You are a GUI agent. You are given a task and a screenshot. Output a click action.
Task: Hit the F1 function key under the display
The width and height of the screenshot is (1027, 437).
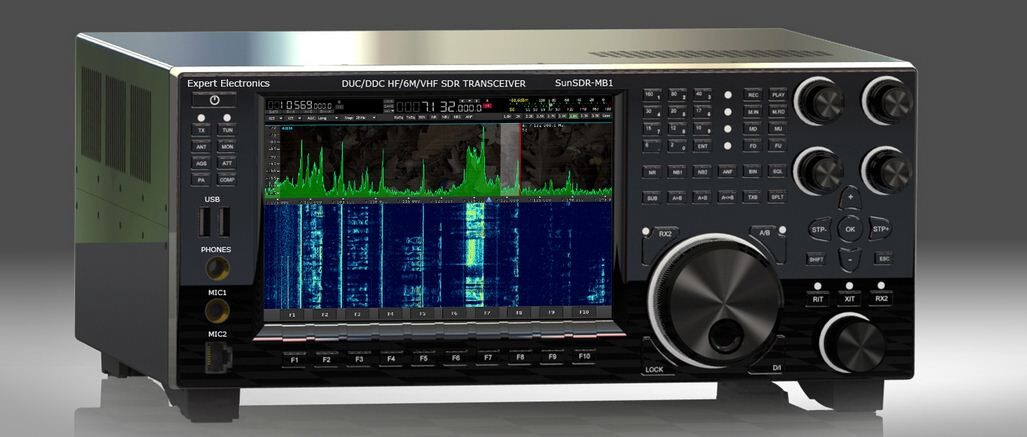pos(294,360)
